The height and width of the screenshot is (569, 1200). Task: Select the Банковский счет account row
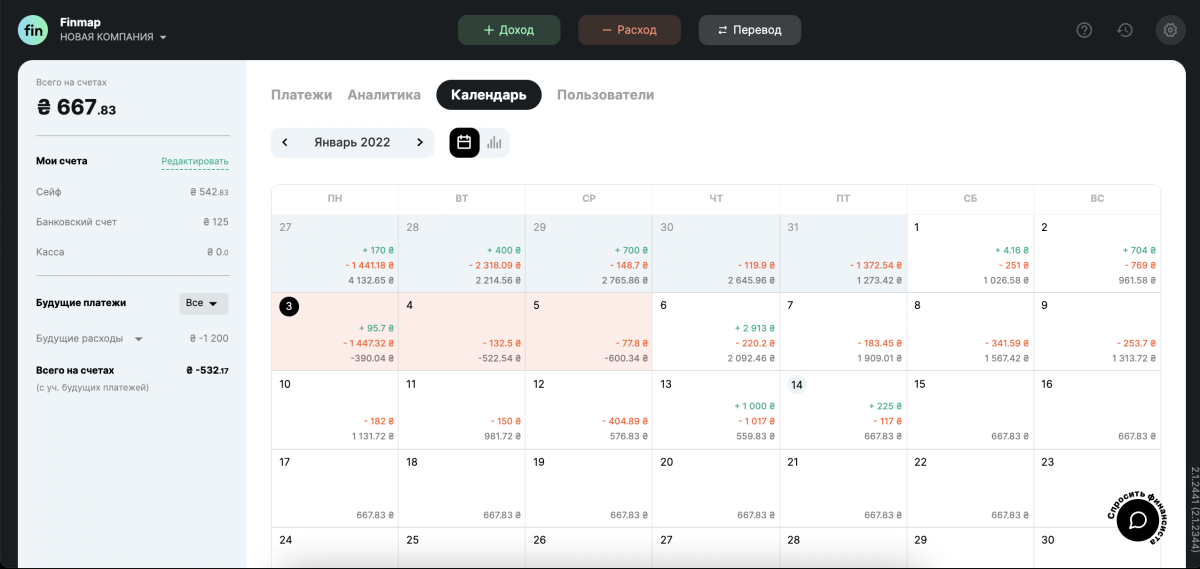click(132, 222)
